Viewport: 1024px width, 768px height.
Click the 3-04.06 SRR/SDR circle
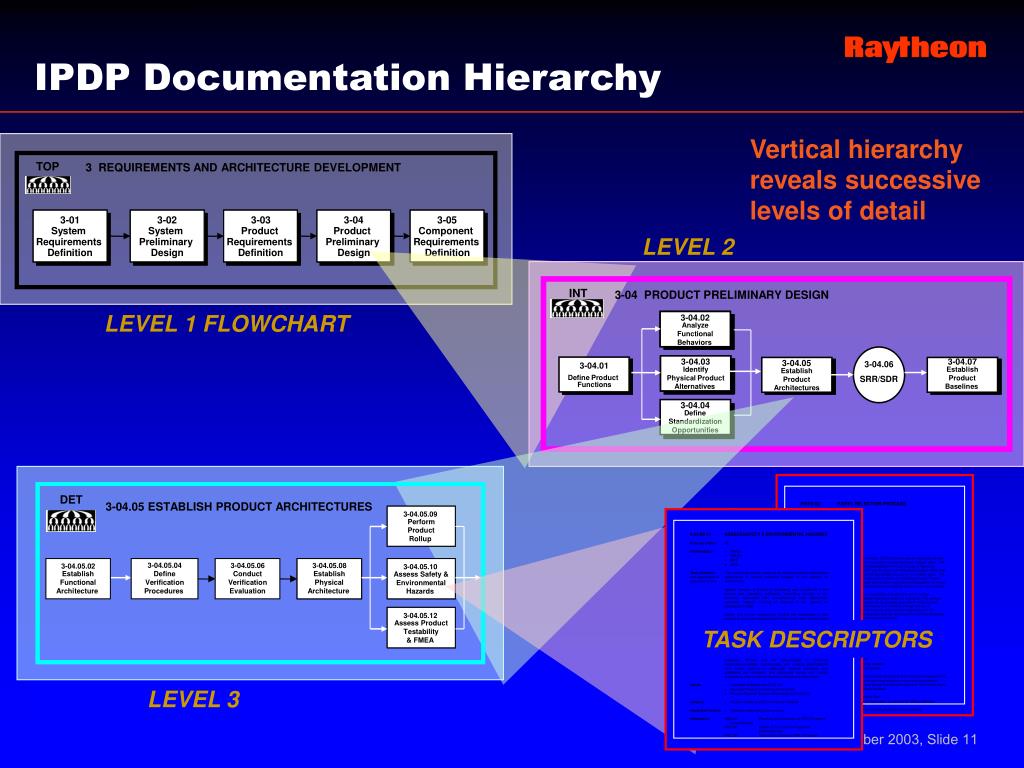point(879,374)
